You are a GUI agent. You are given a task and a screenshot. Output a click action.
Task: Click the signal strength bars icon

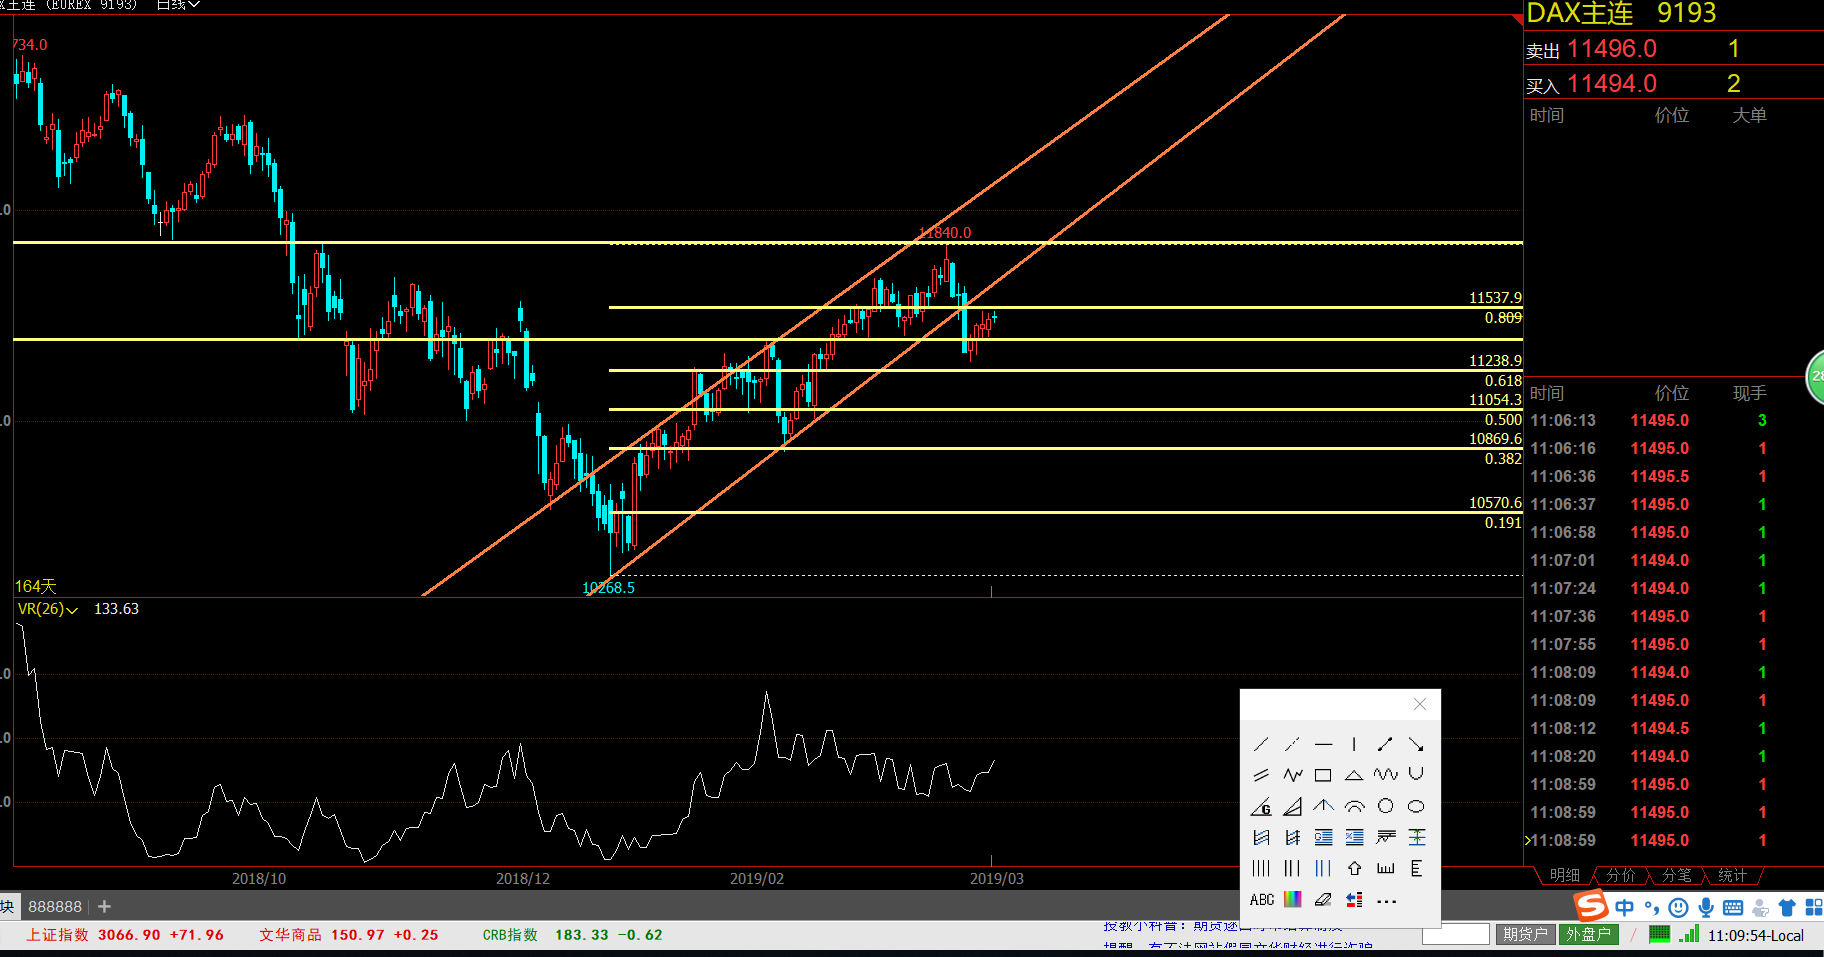coord(1689,934)
